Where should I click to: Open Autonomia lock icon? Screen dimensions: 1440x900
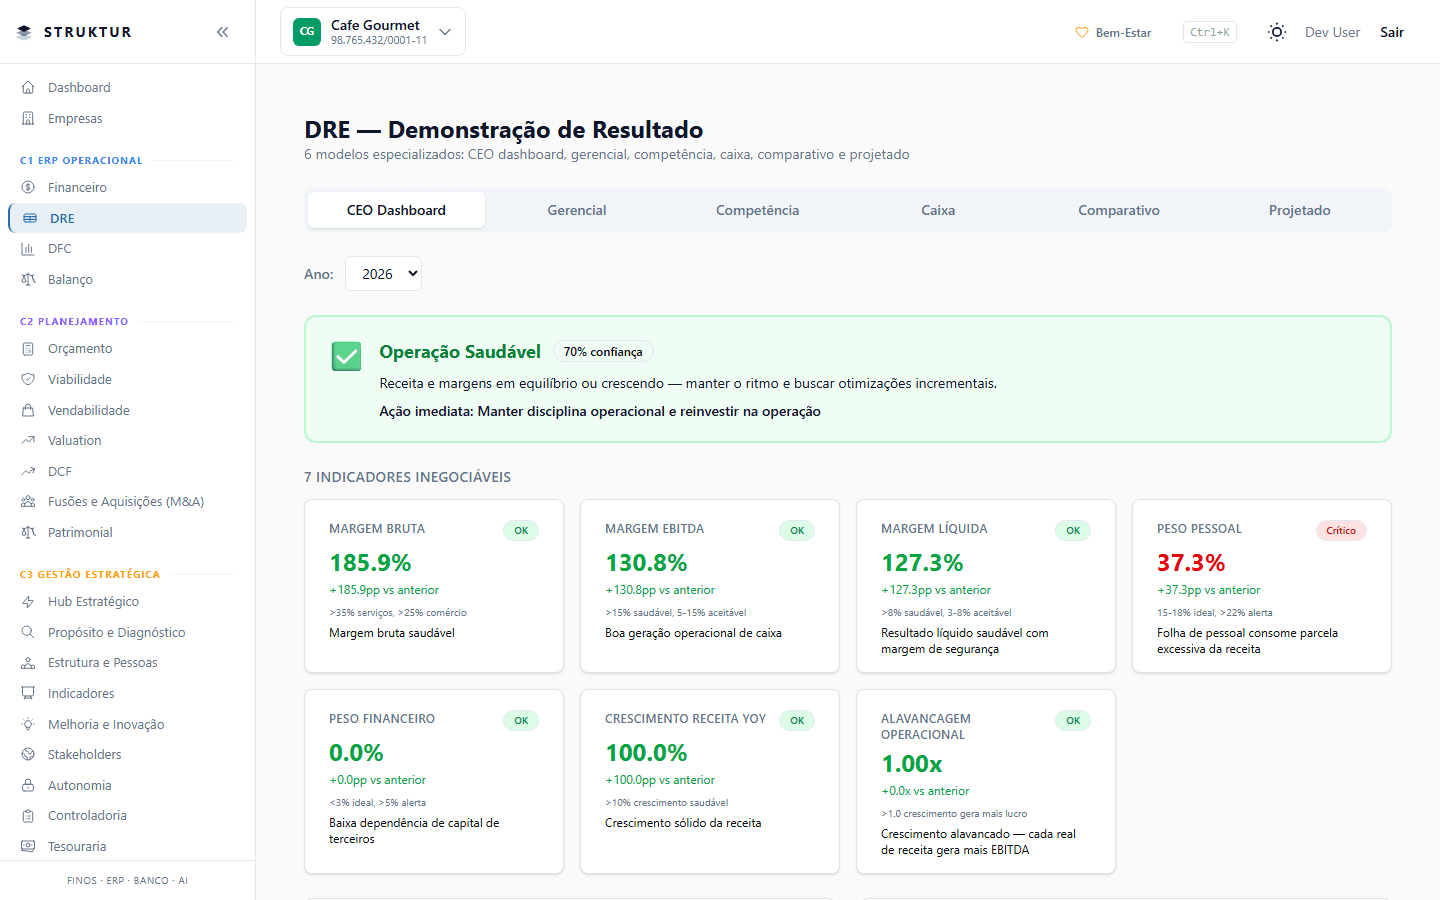coord(28,785)
